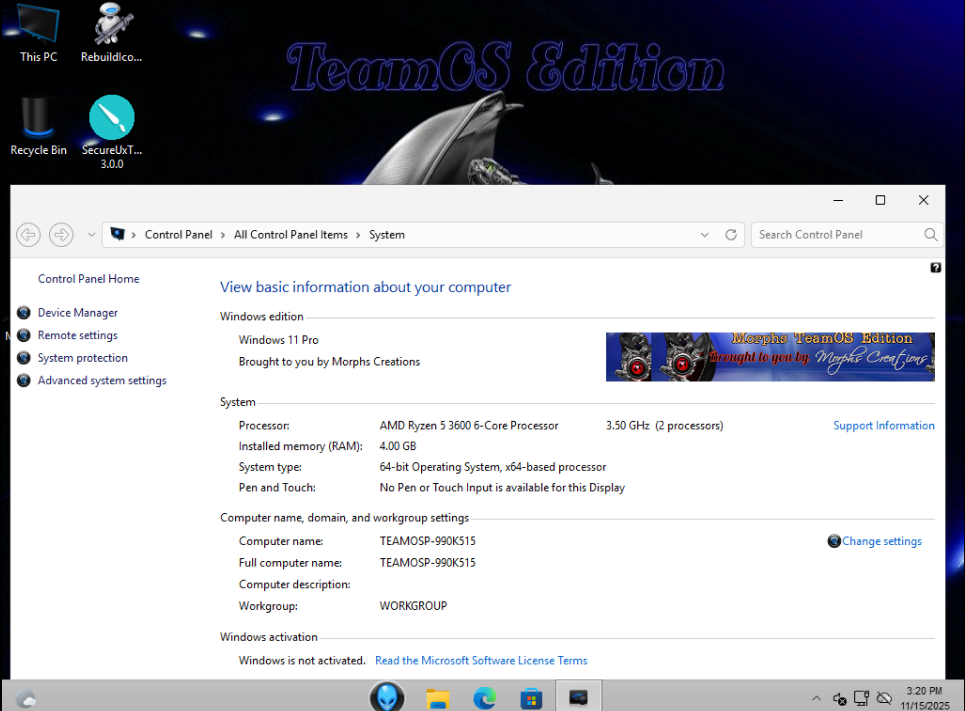Screen dimensions: 965x711
Task: Select the Control Panel breadcrumb
Action: 178,235
